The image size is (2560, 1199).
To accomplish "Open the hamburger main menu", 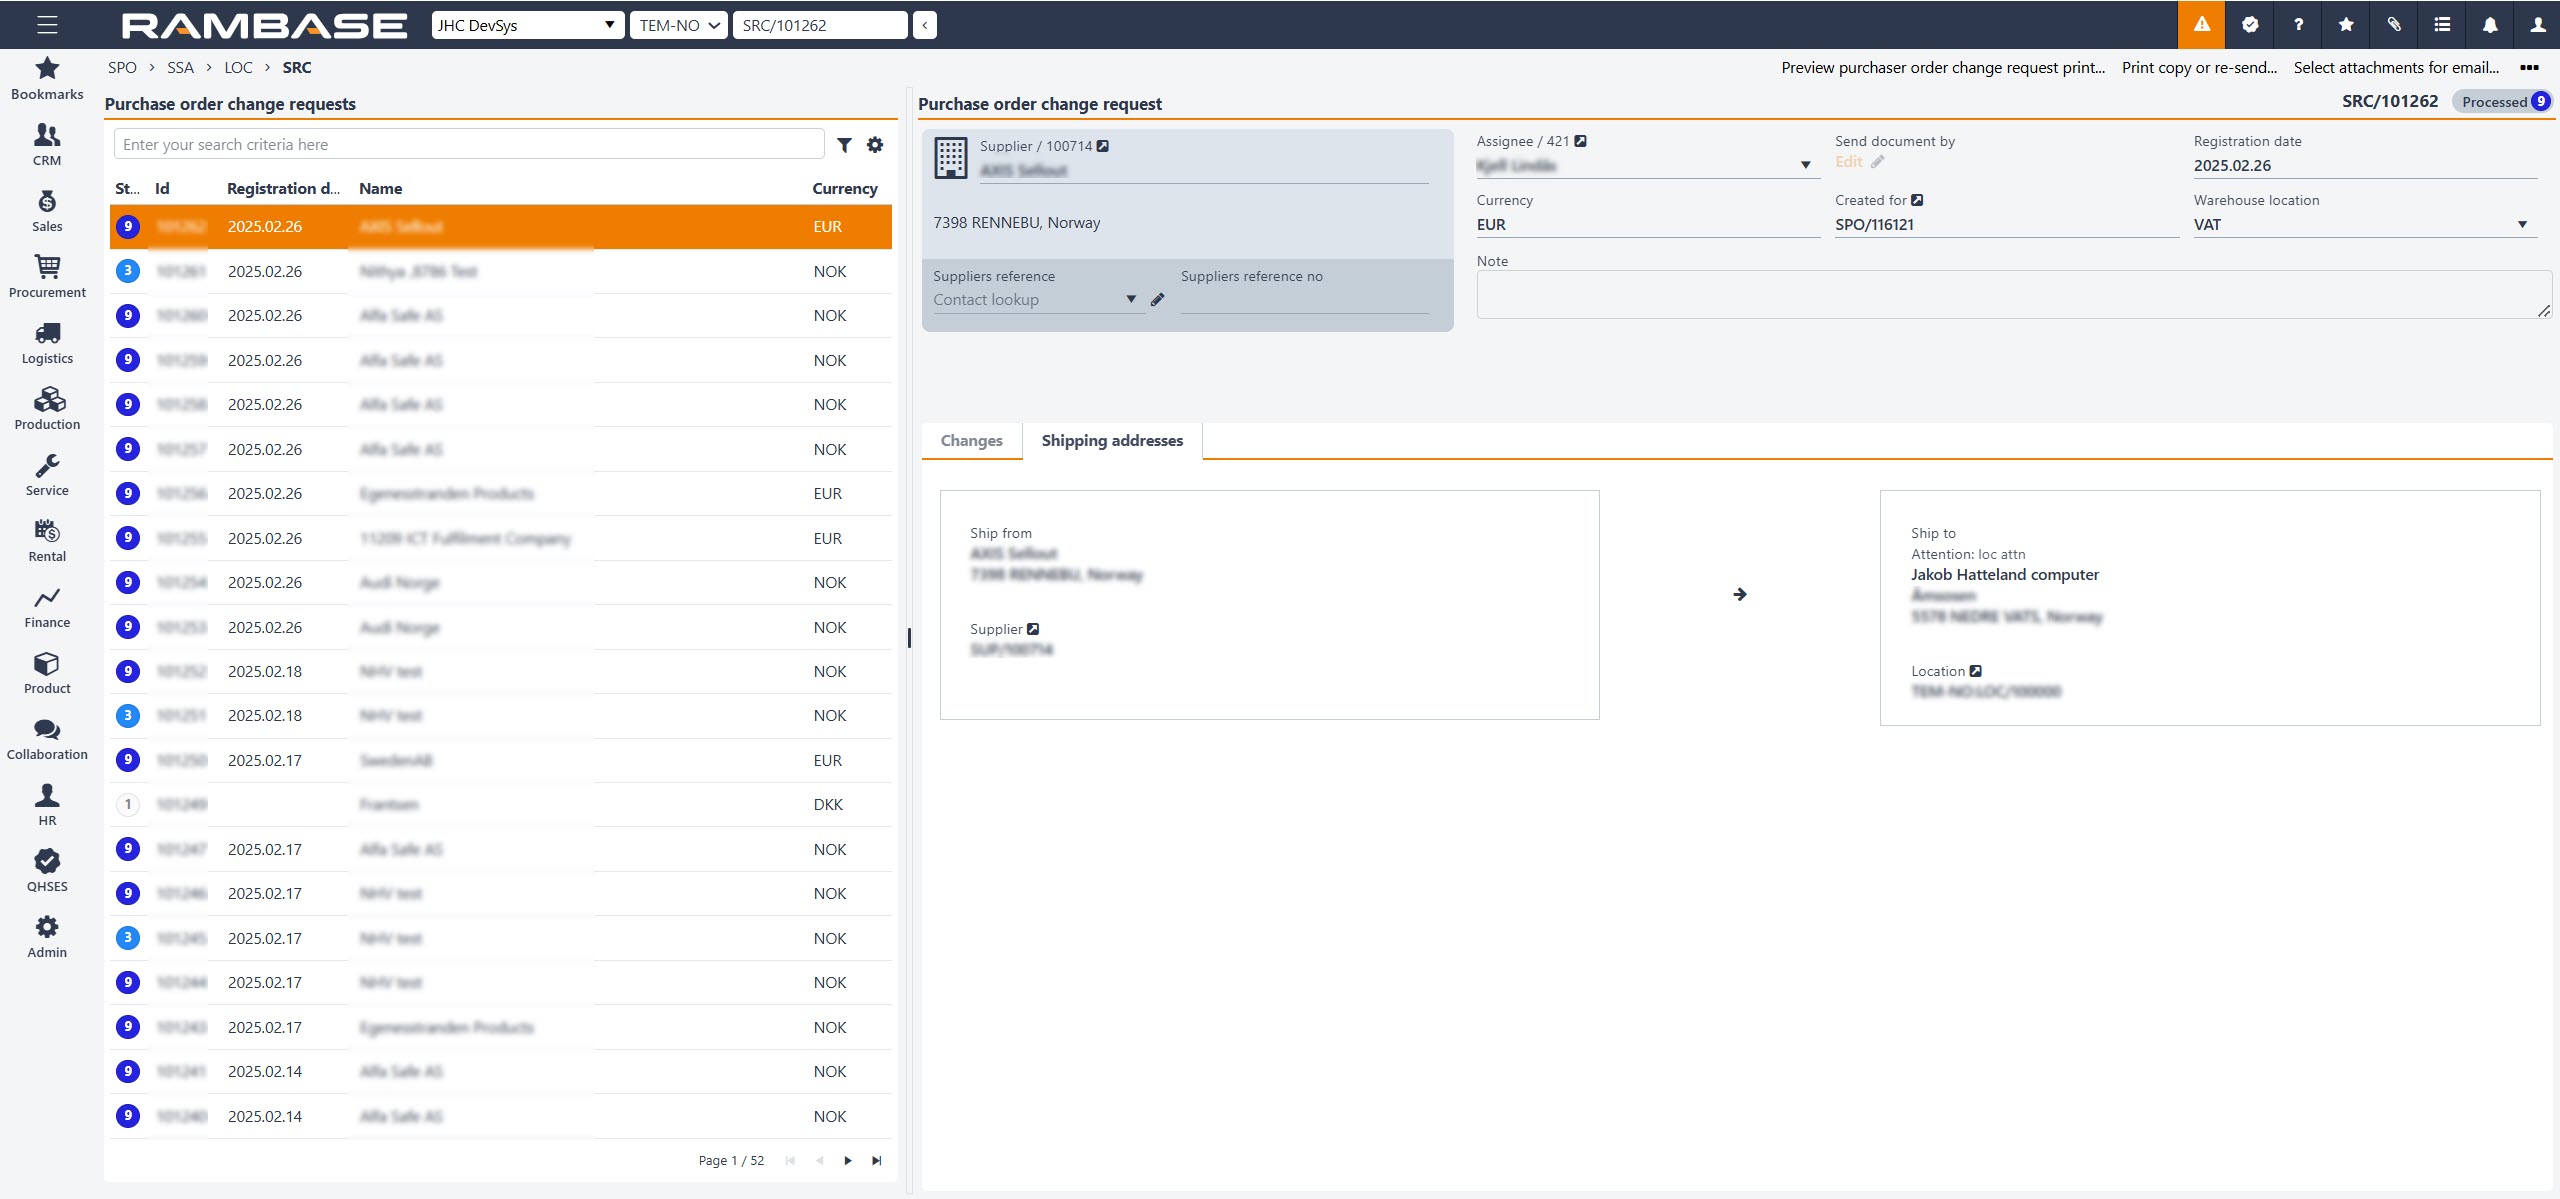I will pyautogui.click(x=47, y=25).
